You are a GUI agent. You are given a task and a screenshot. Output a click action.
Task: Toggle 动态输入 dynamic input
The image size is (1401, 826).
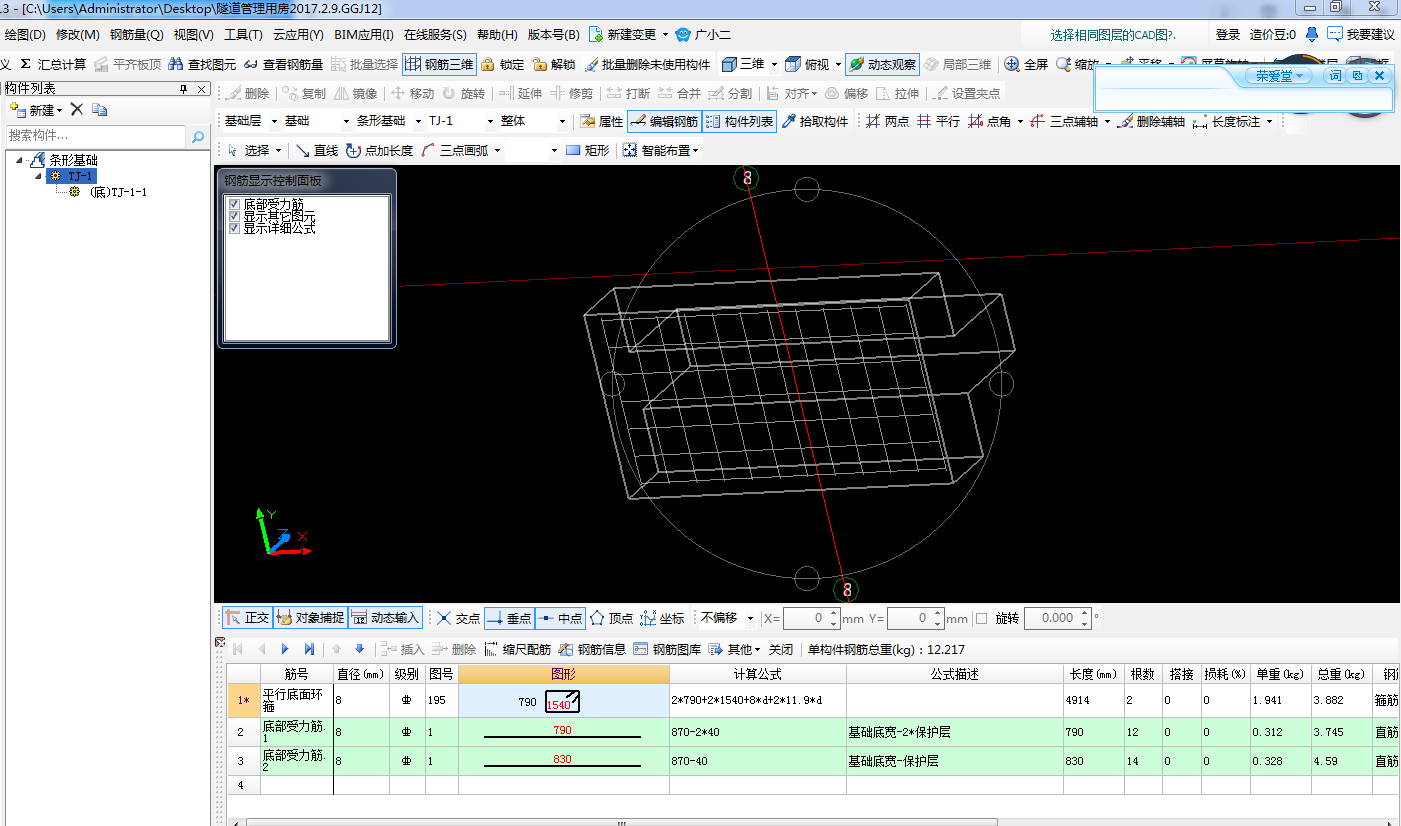[385, 618]
